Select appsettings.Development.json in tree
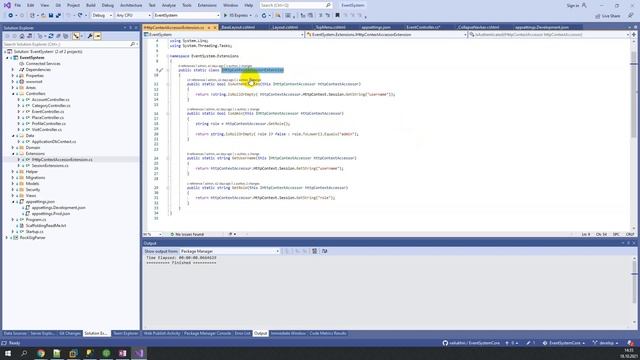 pos(58,208)
